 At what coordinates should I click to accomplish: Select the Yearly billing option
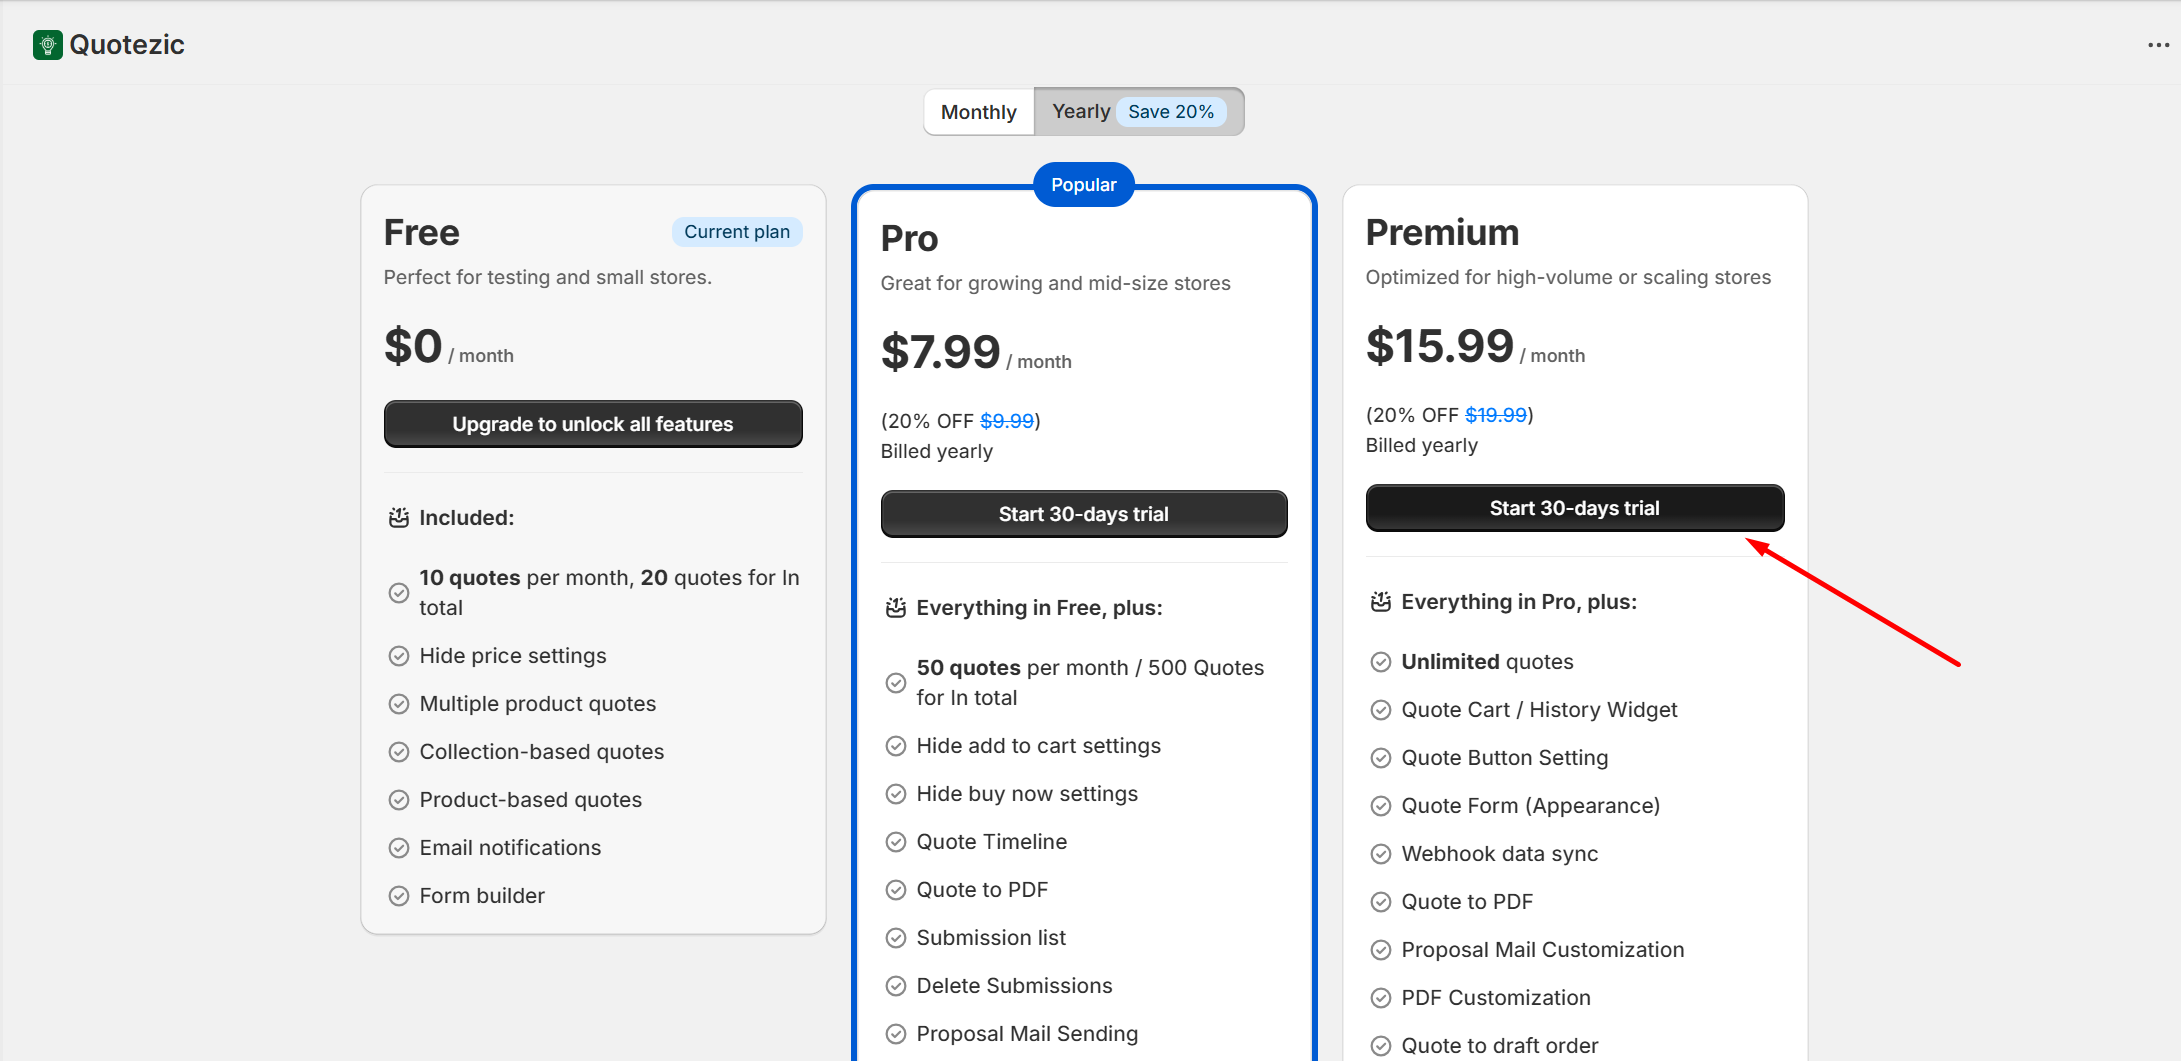coord(1081,112)
